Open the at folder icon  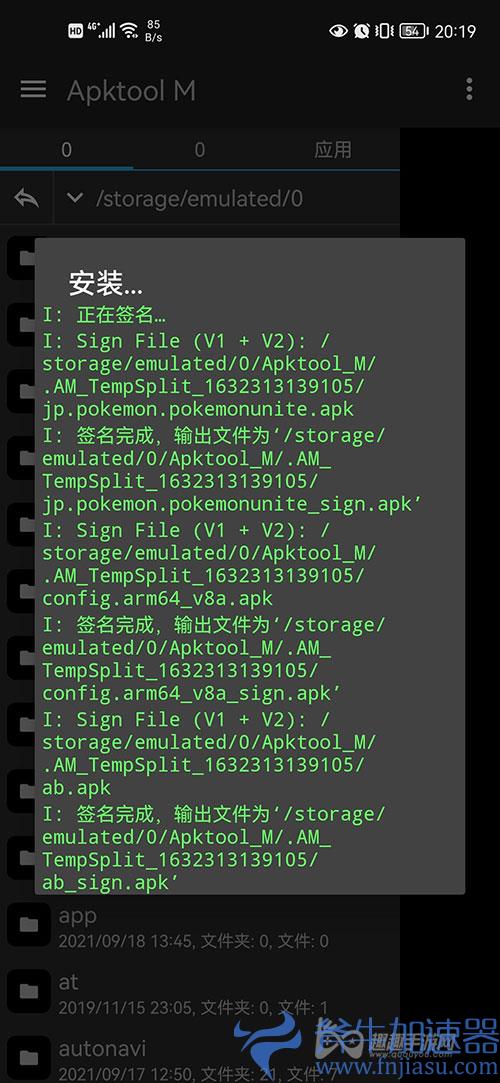point(29,992)
